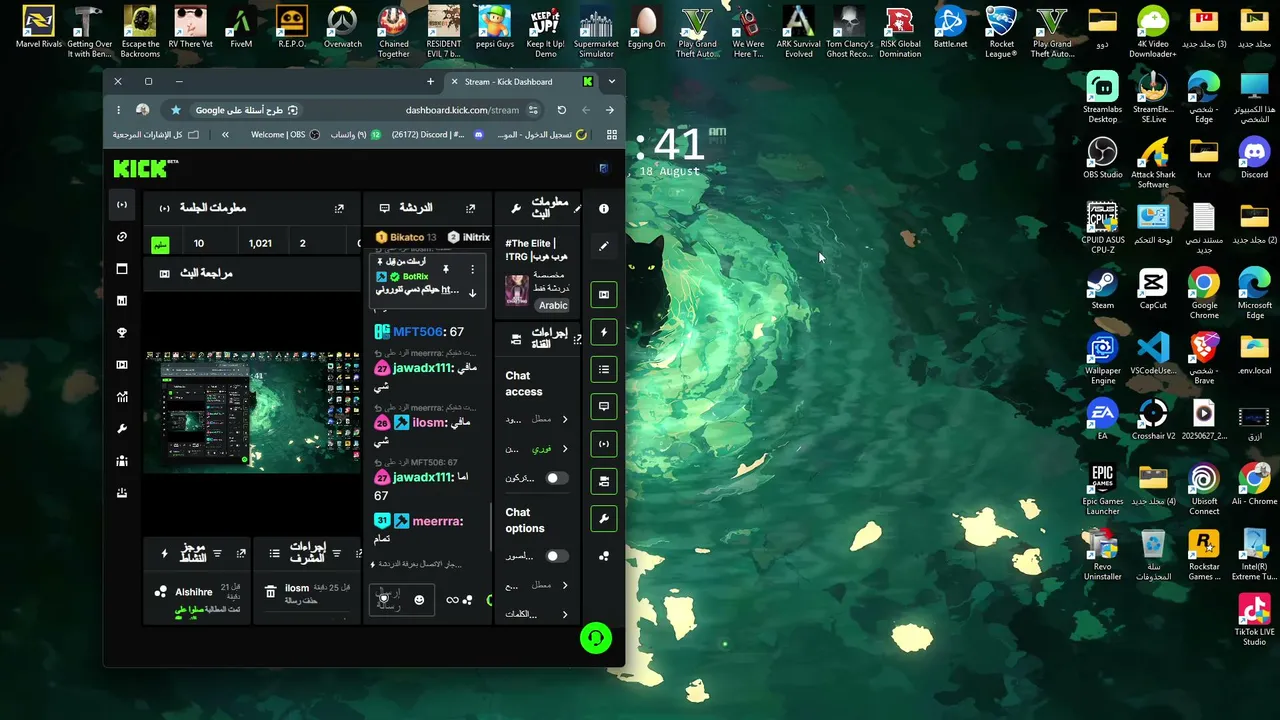The image size is (1280, 720).
Task: Open three-dot options on BotRix pinned message
Action: (473, 269)
